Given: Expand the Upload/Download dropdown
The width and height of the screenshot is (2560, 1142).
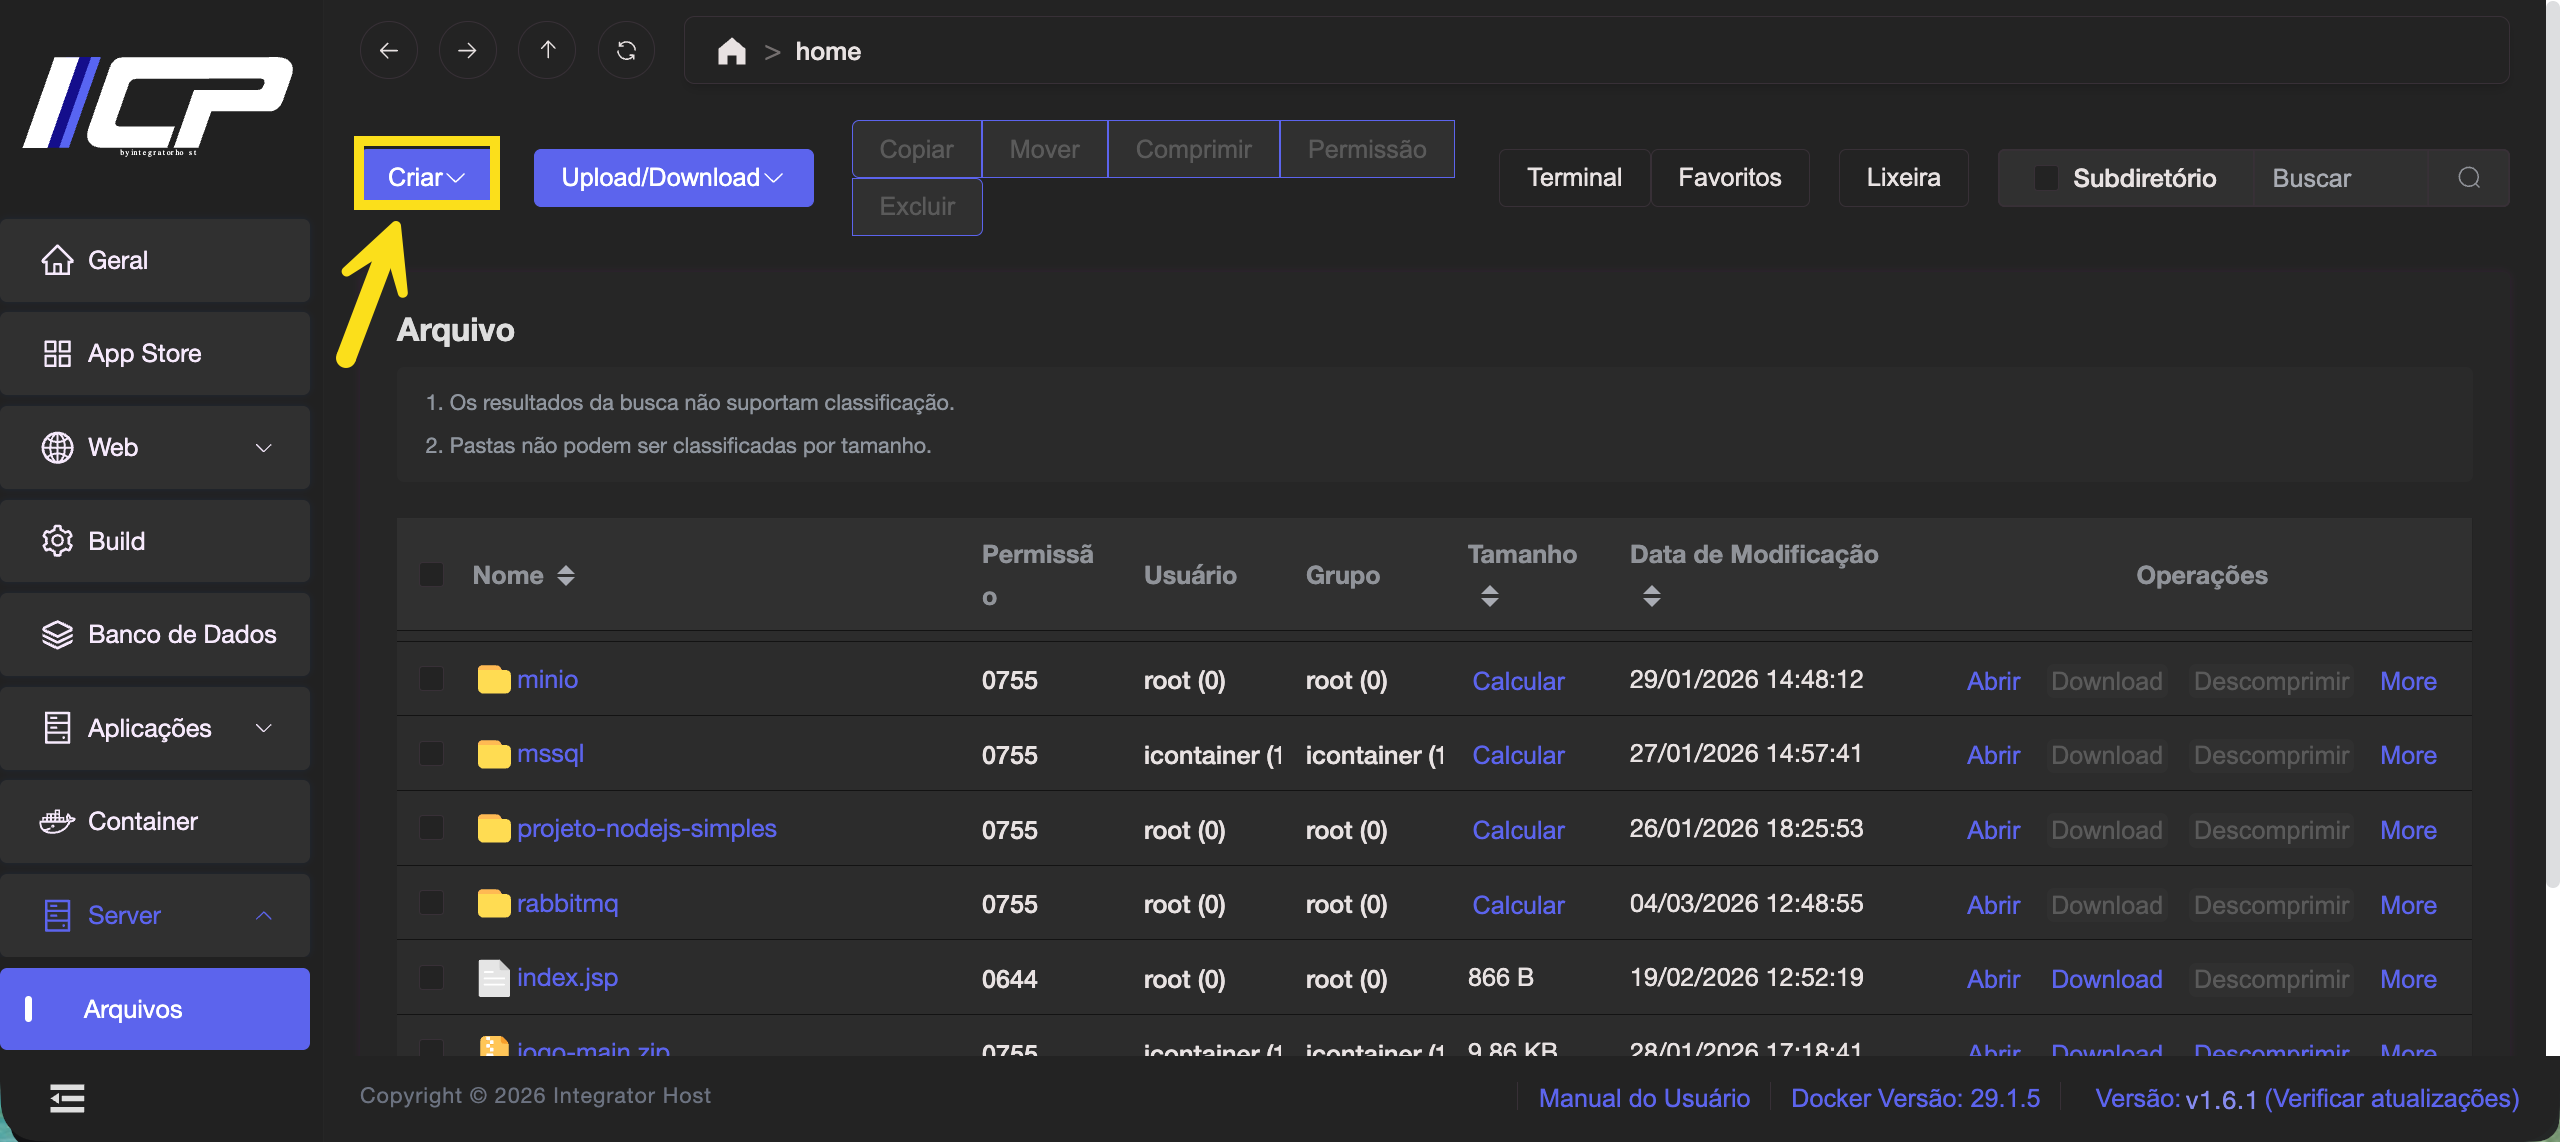Looking at the screenshot, I should coord(672,178).
